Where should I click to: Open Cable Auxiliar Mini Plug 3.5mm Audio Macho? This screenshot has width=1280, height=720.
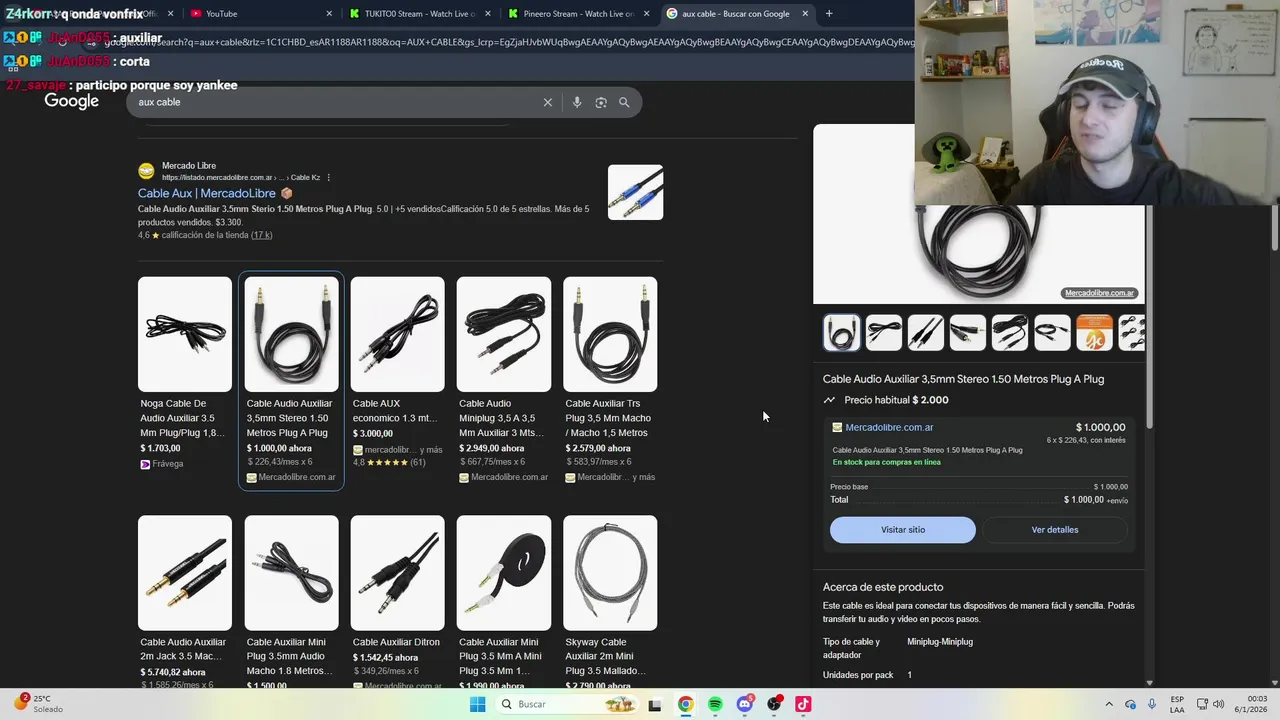click(291, 600)
